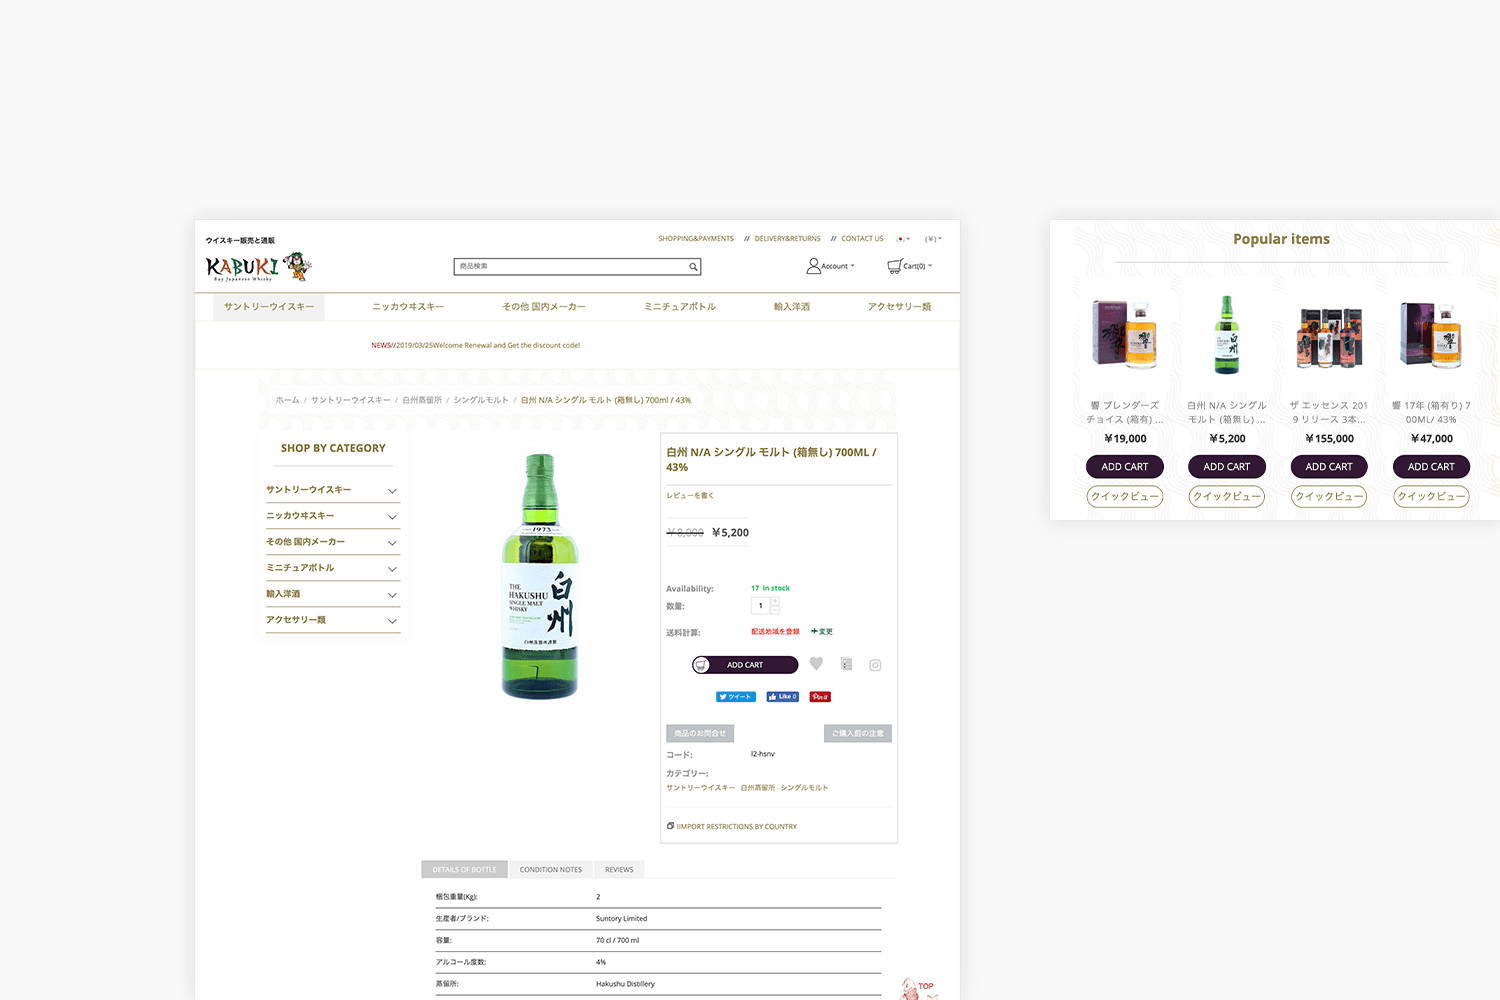Screen dimensions: 1500x1000
Task: Click 白州蒸留所 category link under カテゴリー
Action: pyautogui.click(x=758, y=788)
